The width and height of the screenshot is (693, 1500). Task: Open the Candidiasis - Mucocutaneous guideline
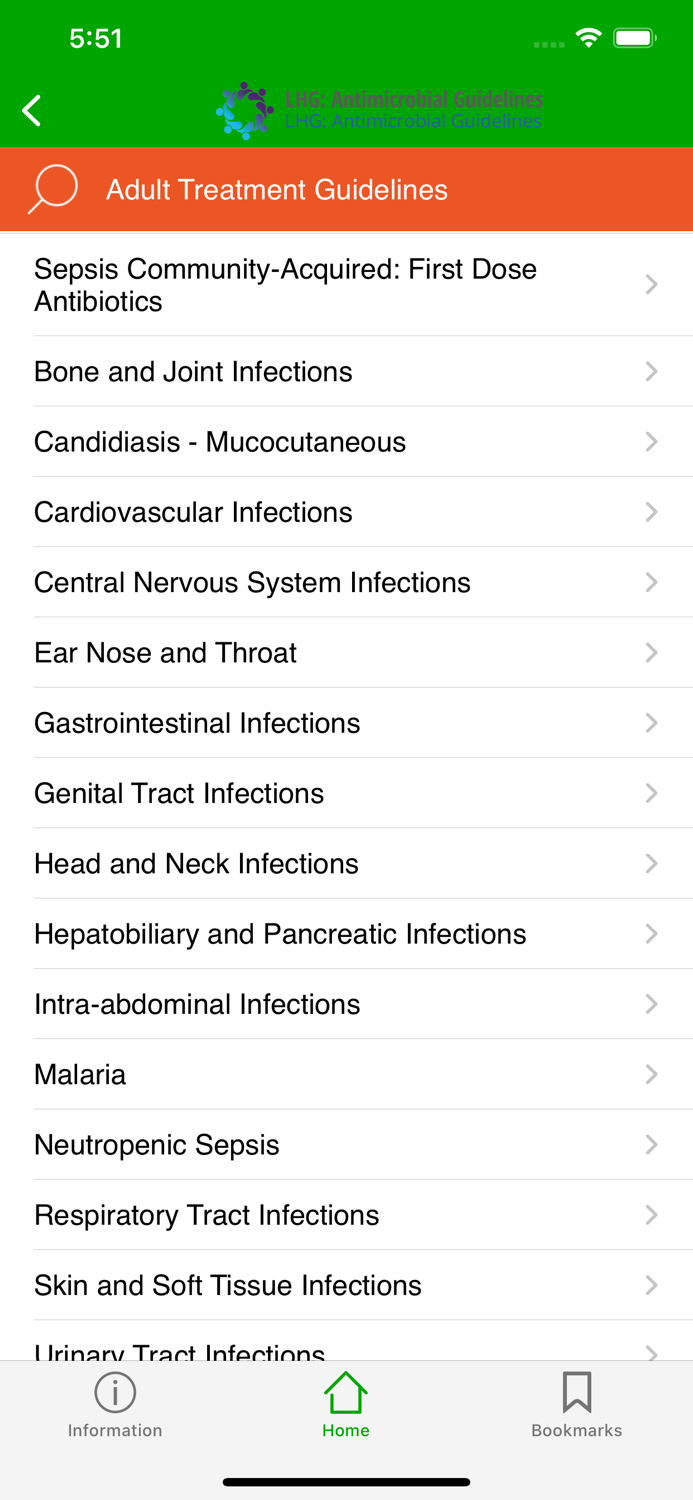point(219,442)
